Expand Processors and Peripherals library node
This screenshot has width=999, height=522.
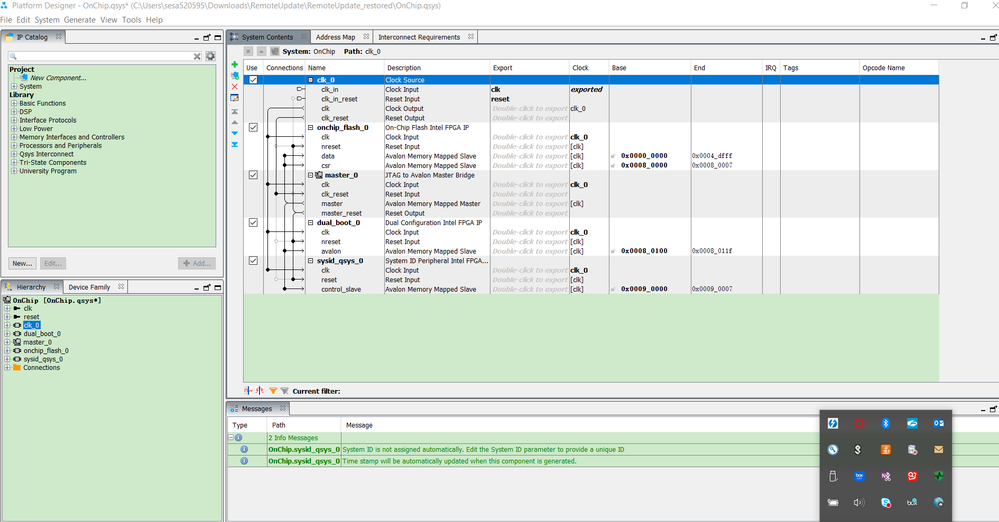(x=14, y=146)
